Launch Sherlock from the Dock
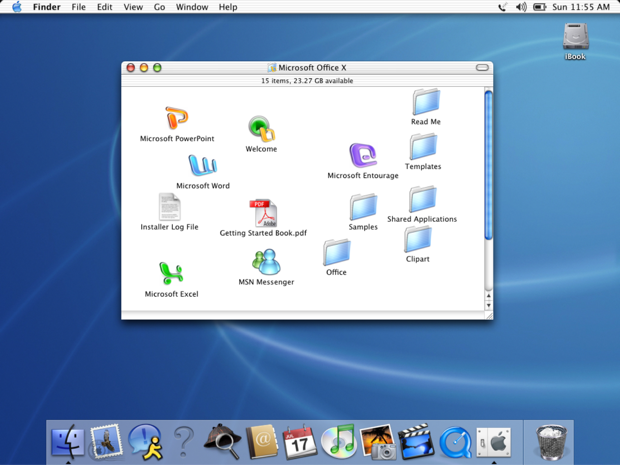This screenshot has width=620, height=465. (x=223, y=442)
